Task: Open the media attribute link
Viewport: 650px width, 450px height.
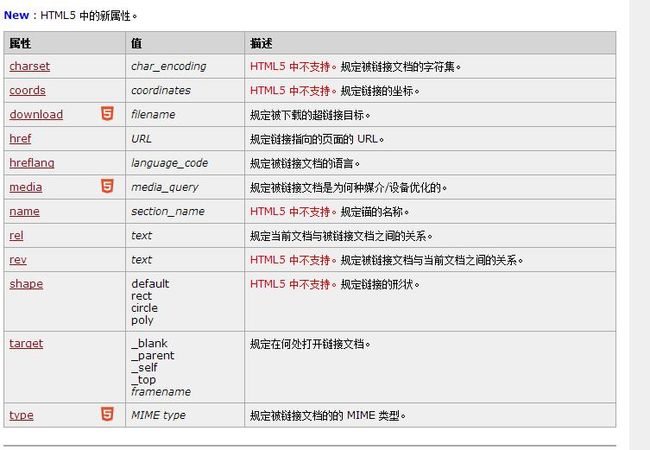Action: (x=26, y=187)
